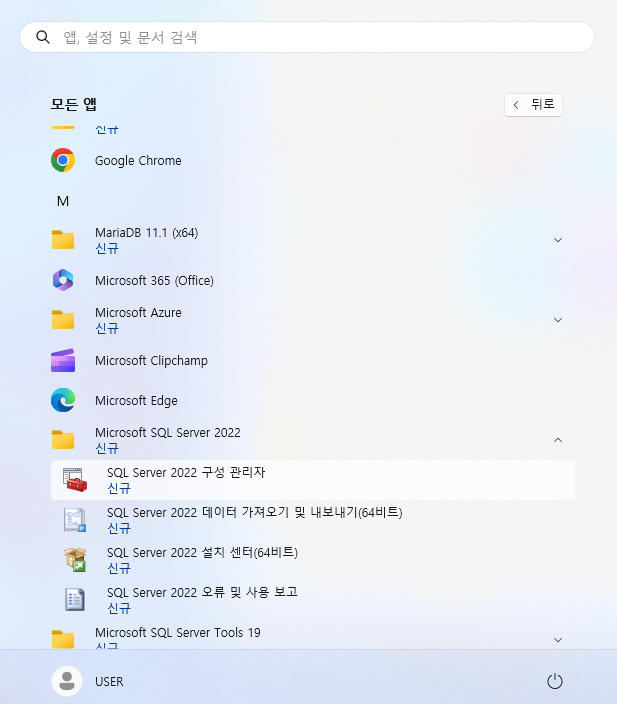Image resolution: width=617 pixels, height=704 pixels.
Task: Click Microsoft Azure label text
Action: [138, 312]
